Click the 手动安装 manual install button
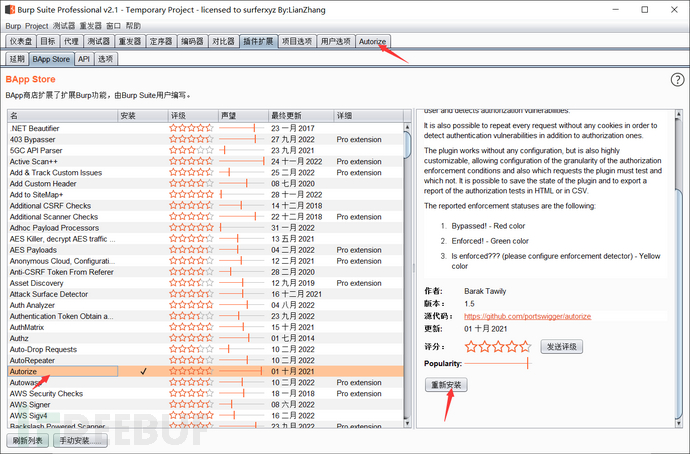 click(80, 440)
